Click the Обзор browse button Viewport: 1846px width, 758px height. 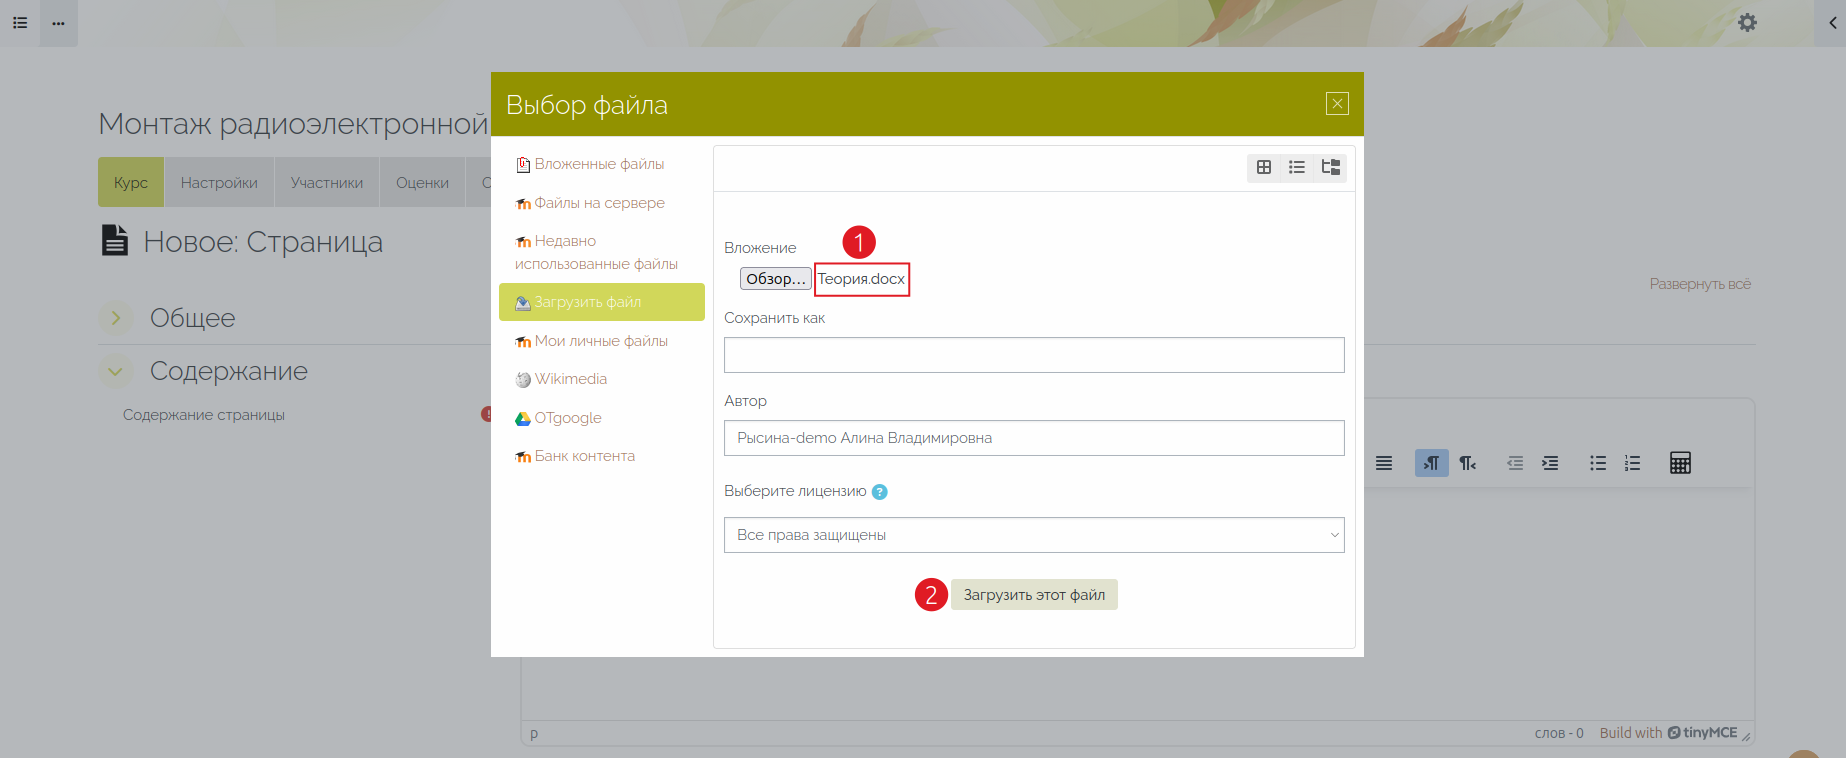(x=775, y=279)
